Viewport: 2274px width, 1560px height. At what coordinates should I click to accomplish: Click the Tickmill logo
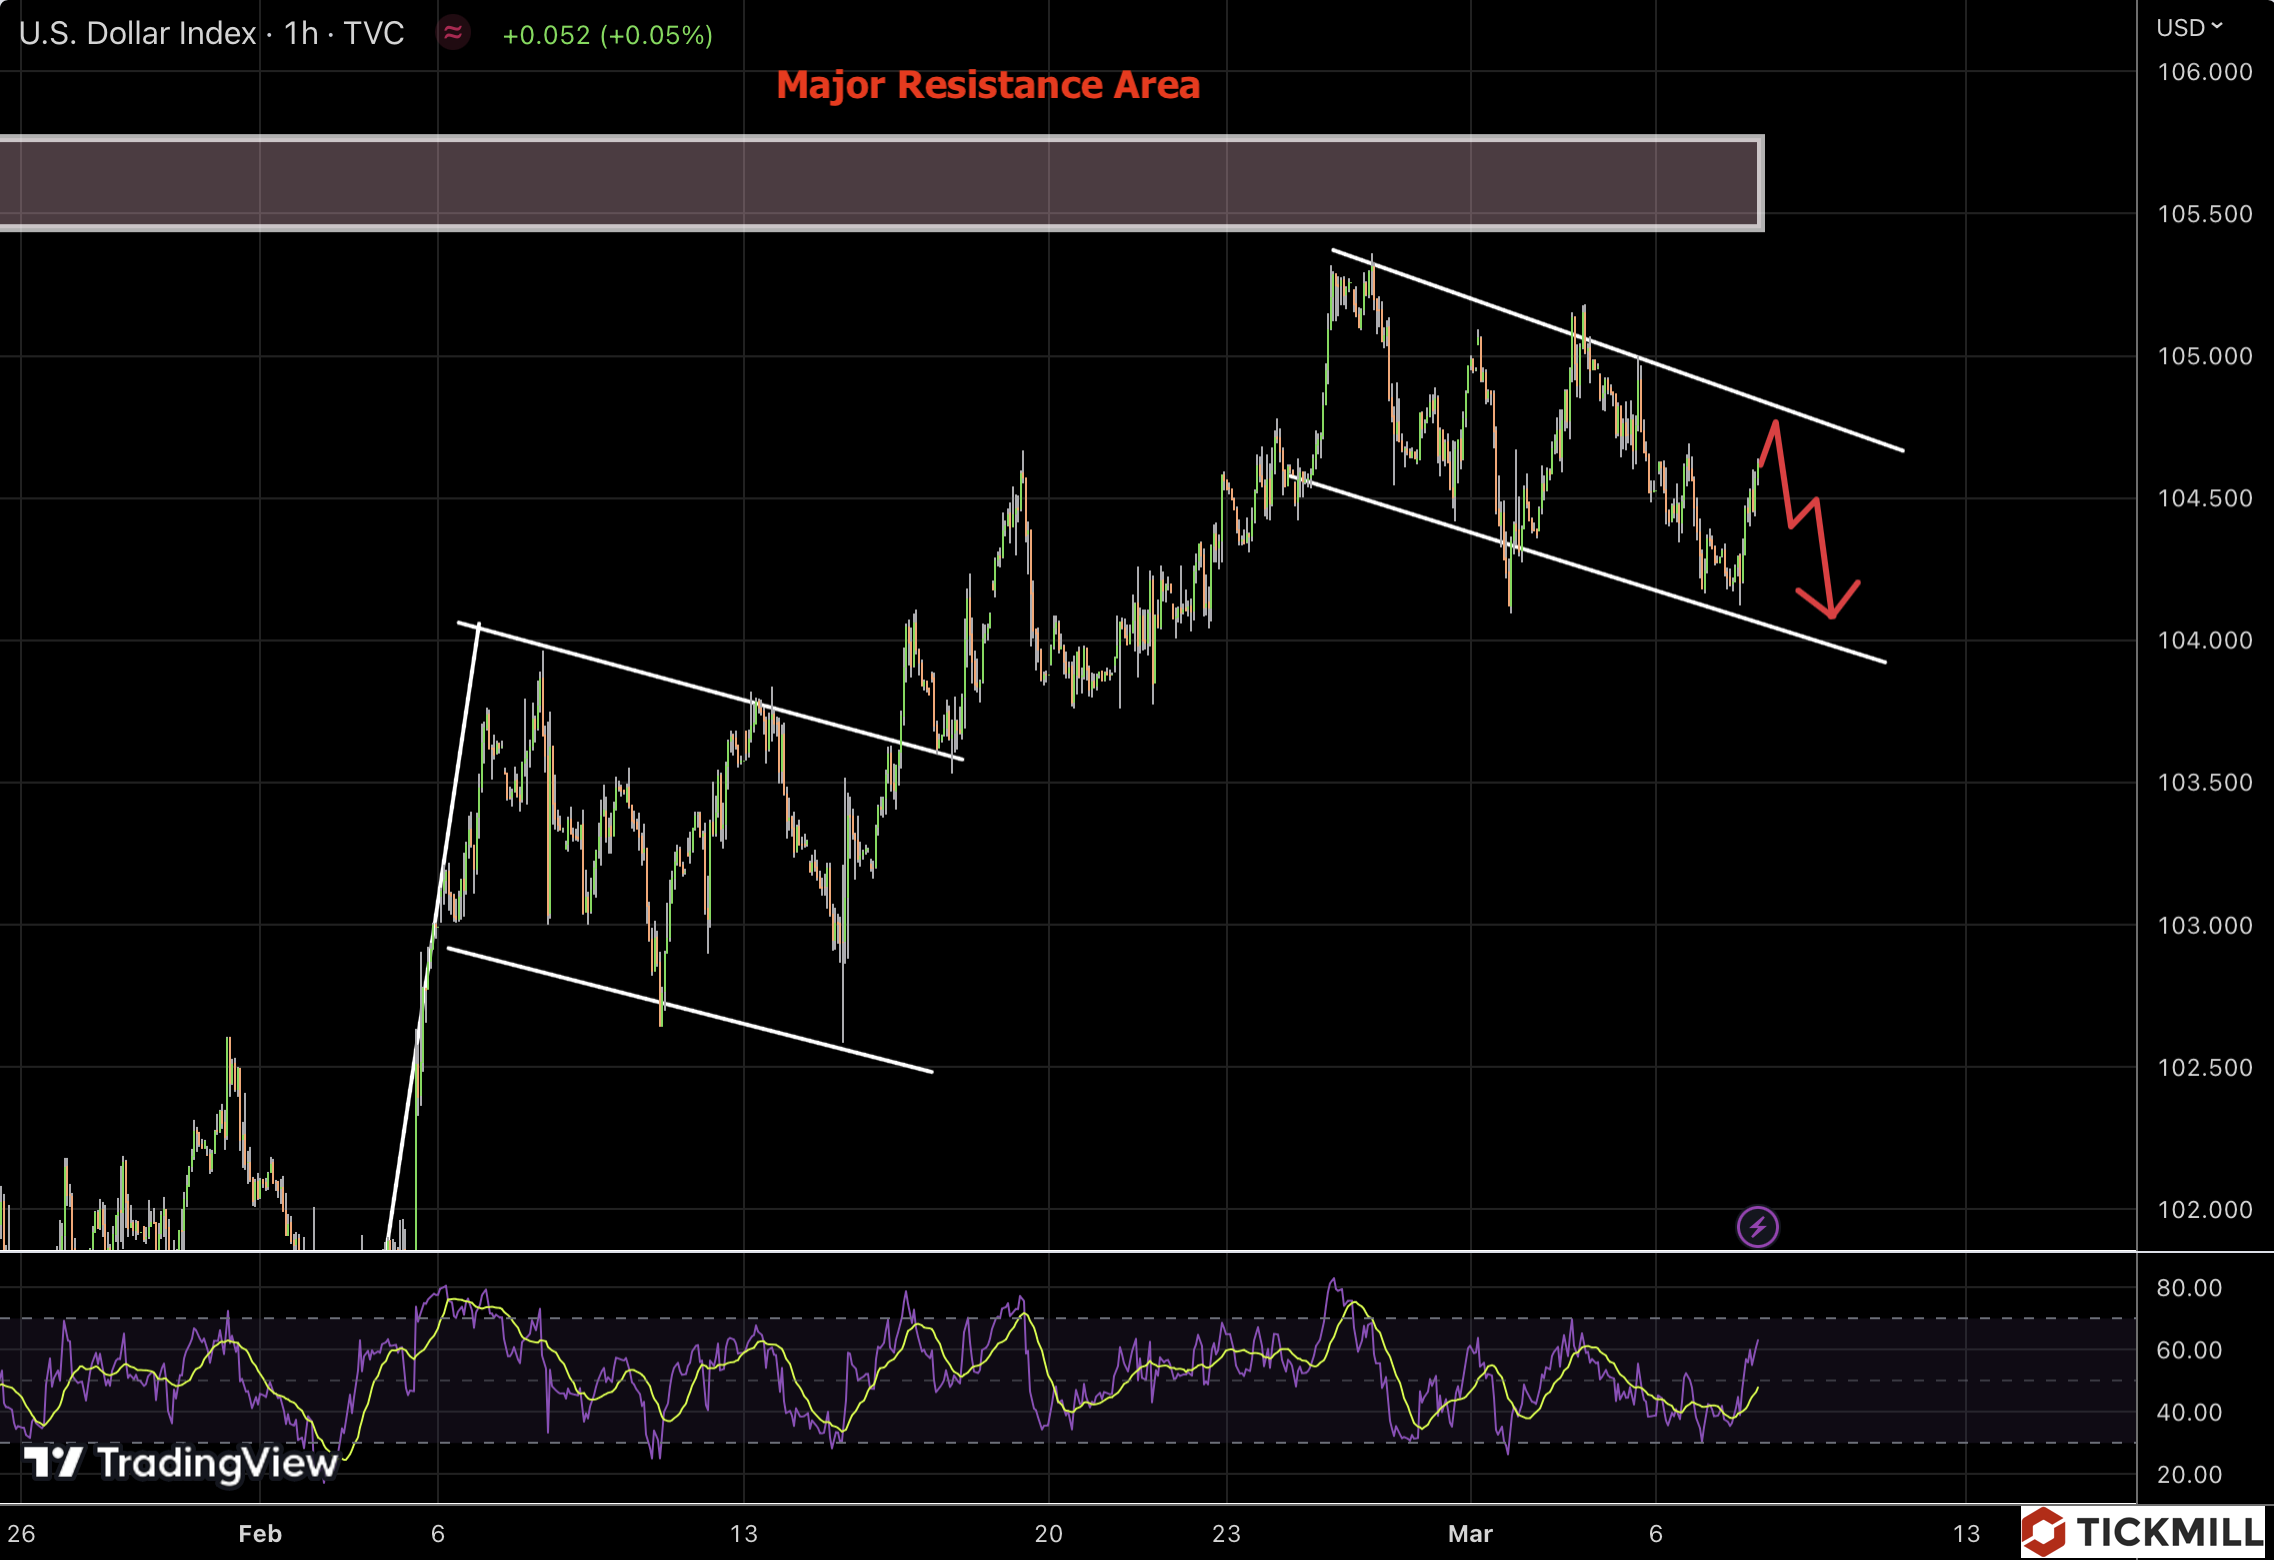2143,1532
